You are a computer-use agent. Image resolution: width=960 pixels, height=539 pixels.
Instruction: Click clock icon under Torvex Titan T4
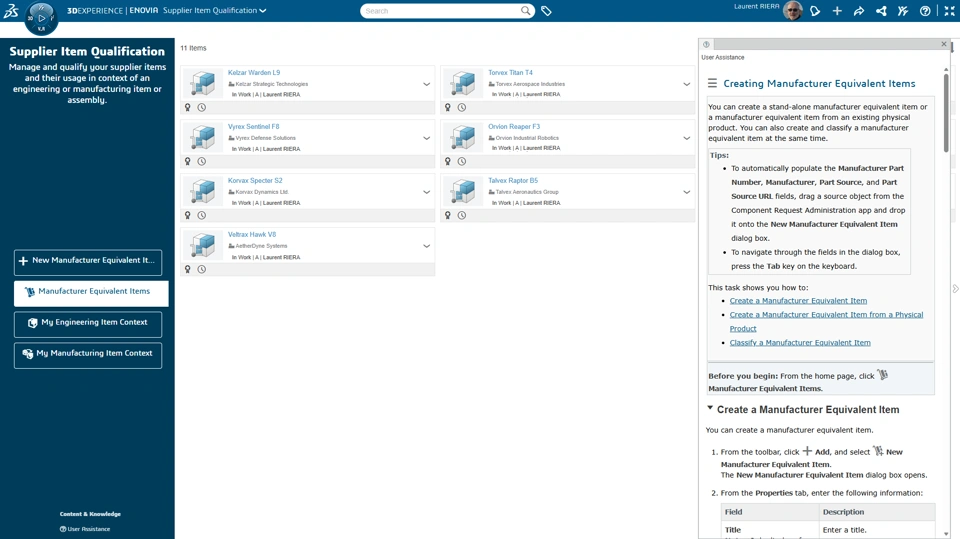click(462, 107)
